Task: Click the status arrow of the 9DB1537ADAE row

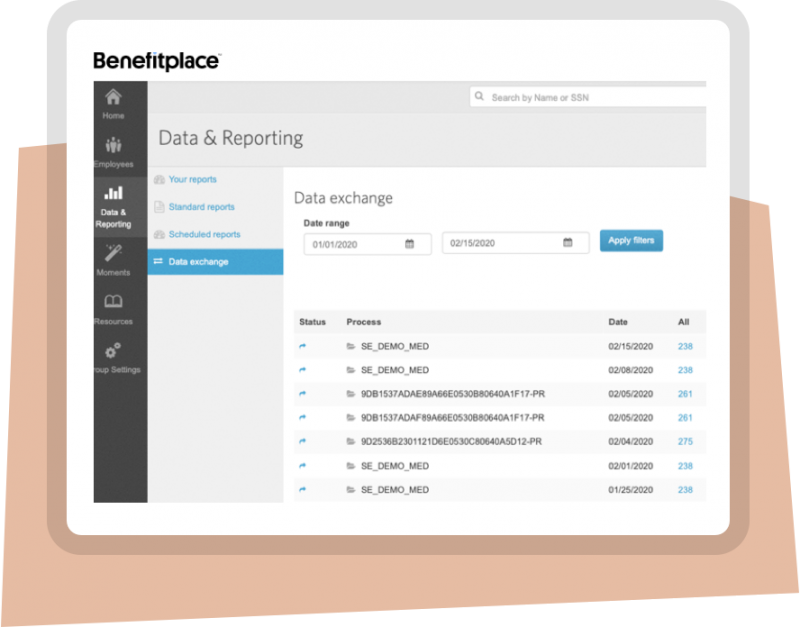Action: pyautogui.click(x=303, y=394)
